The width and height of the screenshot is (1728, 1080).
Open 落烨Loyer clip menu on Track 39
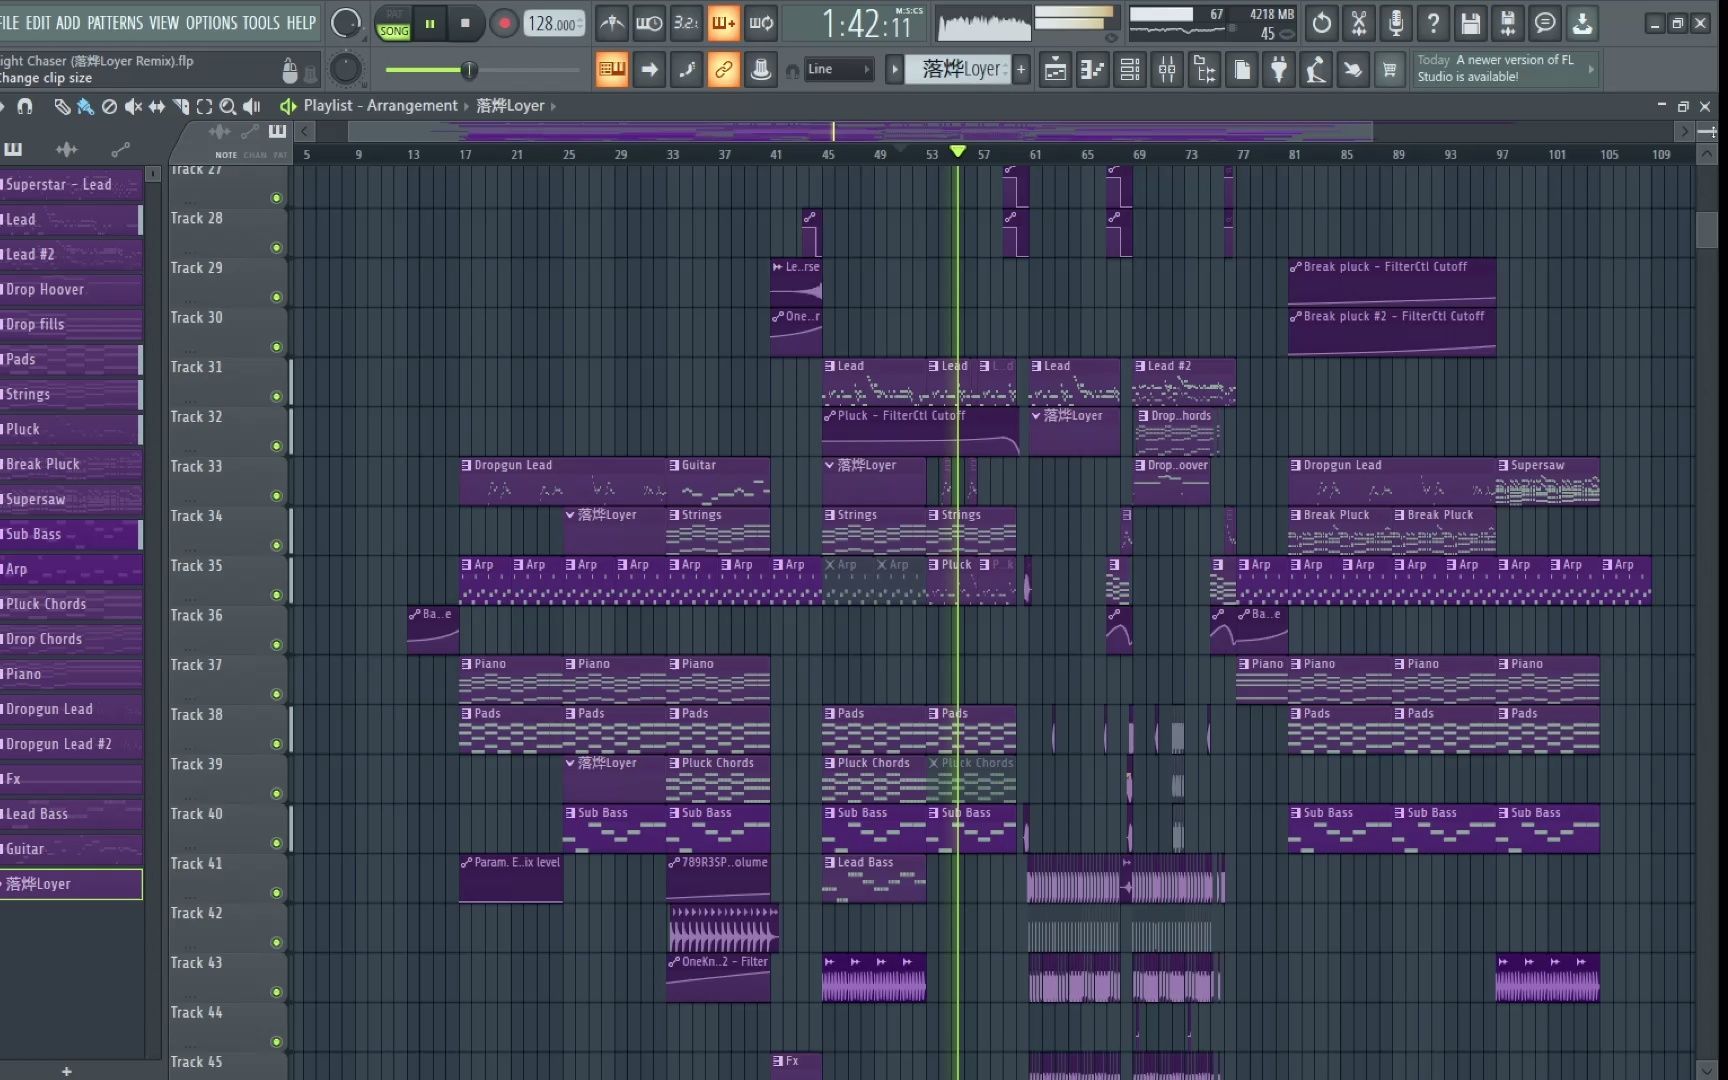(x=570, y=763)
